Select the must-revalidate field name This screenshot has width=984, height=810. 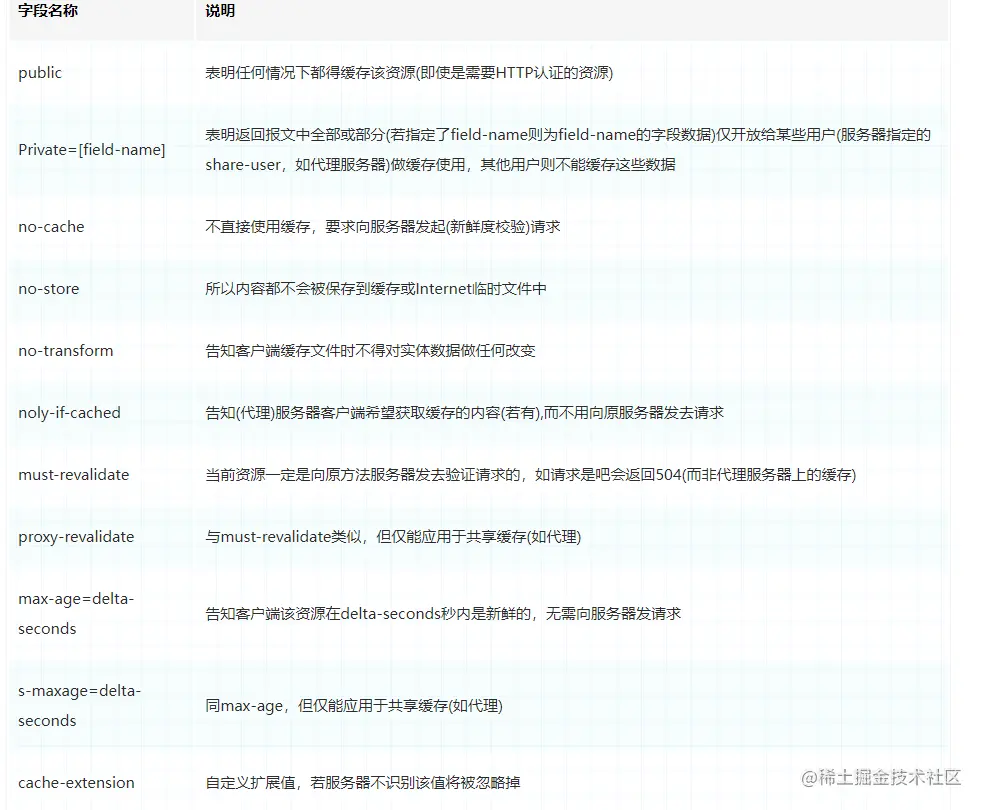coord(74,475)
